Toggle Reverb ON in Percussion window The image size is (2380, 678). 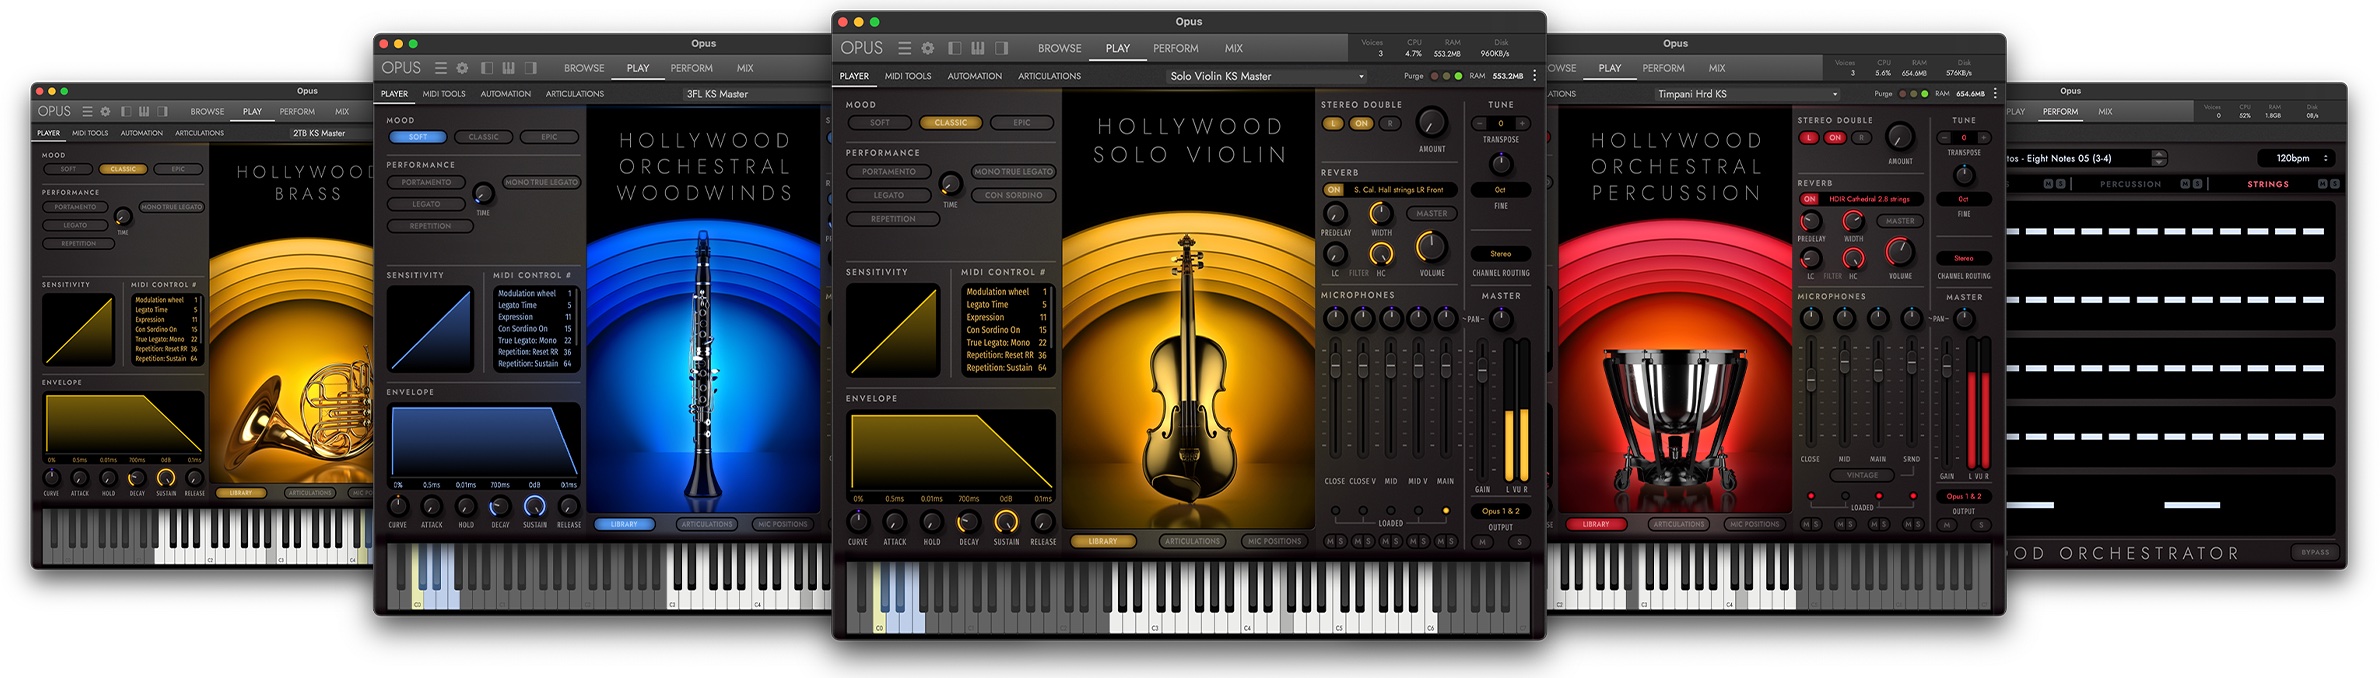[1809, 199]
